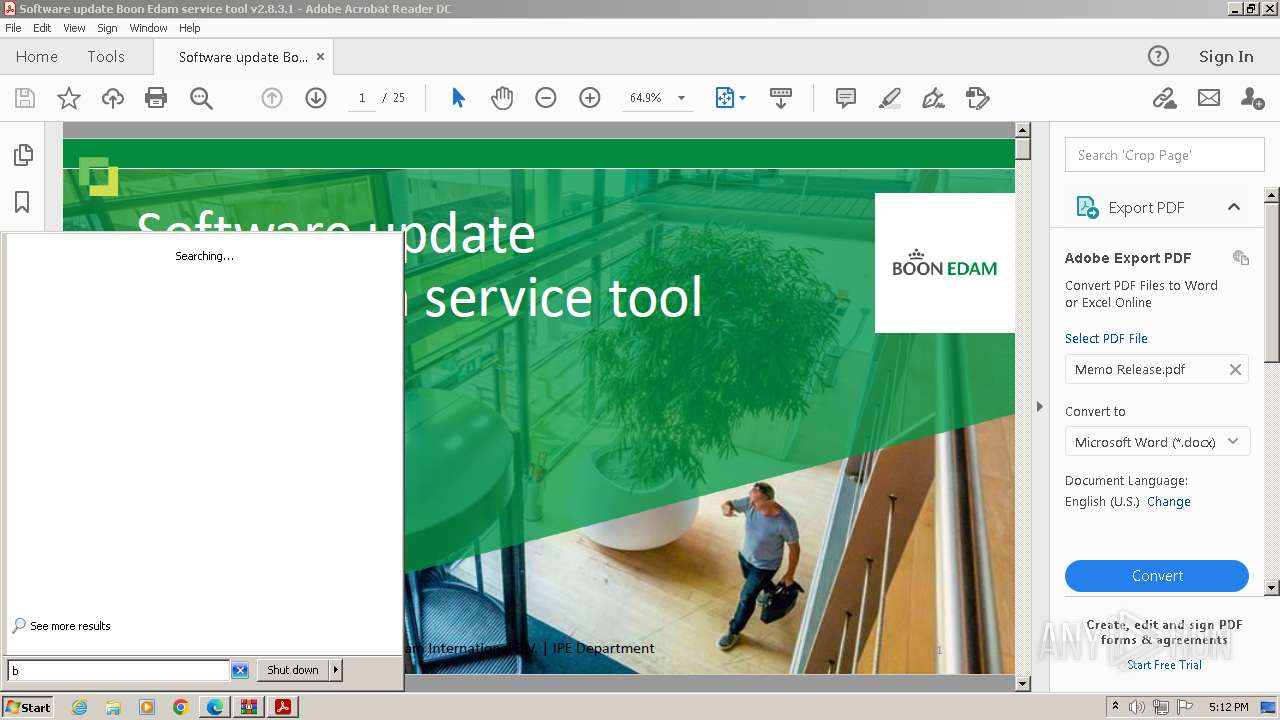
Task: Clear the Start menu search box
Action: coord(240,671)
